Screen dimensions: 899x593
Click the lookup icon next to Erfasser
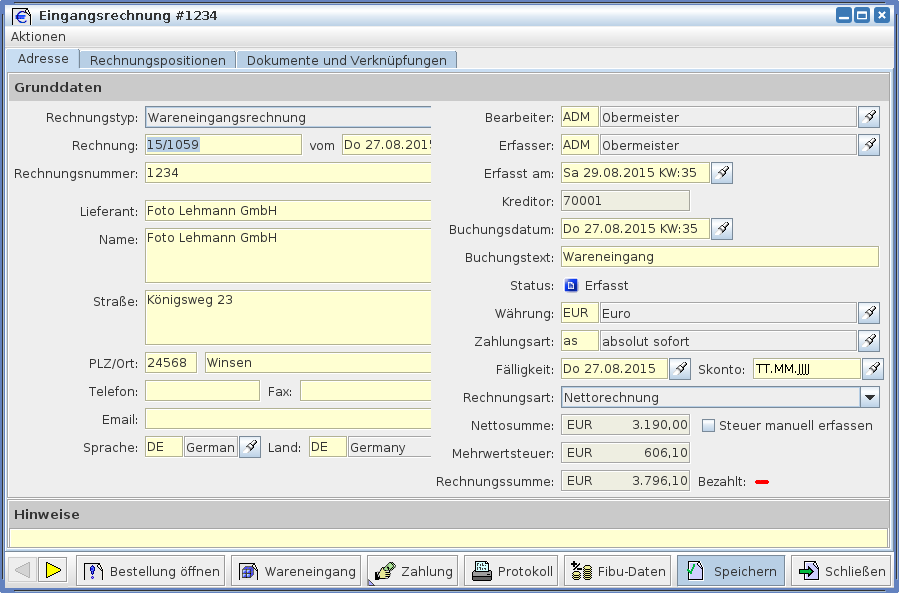(x=869, y=145)
